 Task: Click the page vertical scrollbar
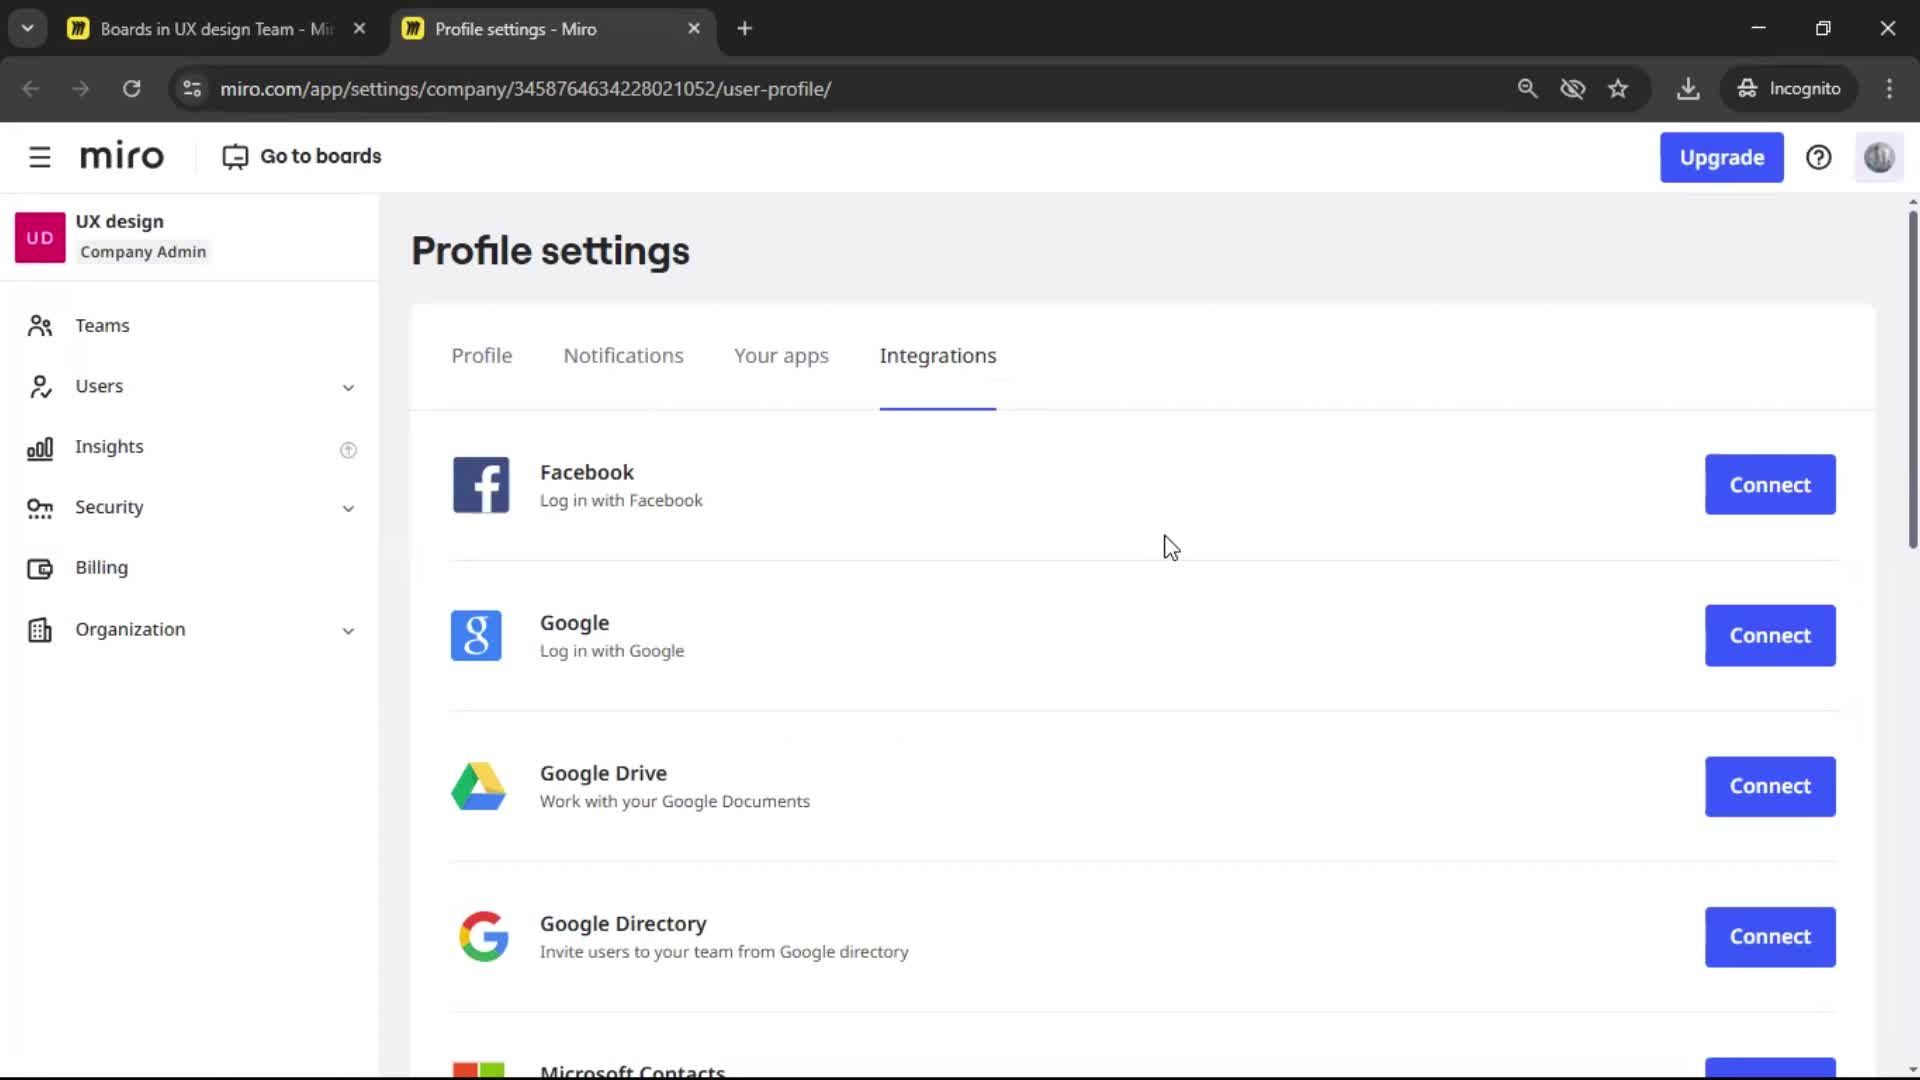(1912, 380)
